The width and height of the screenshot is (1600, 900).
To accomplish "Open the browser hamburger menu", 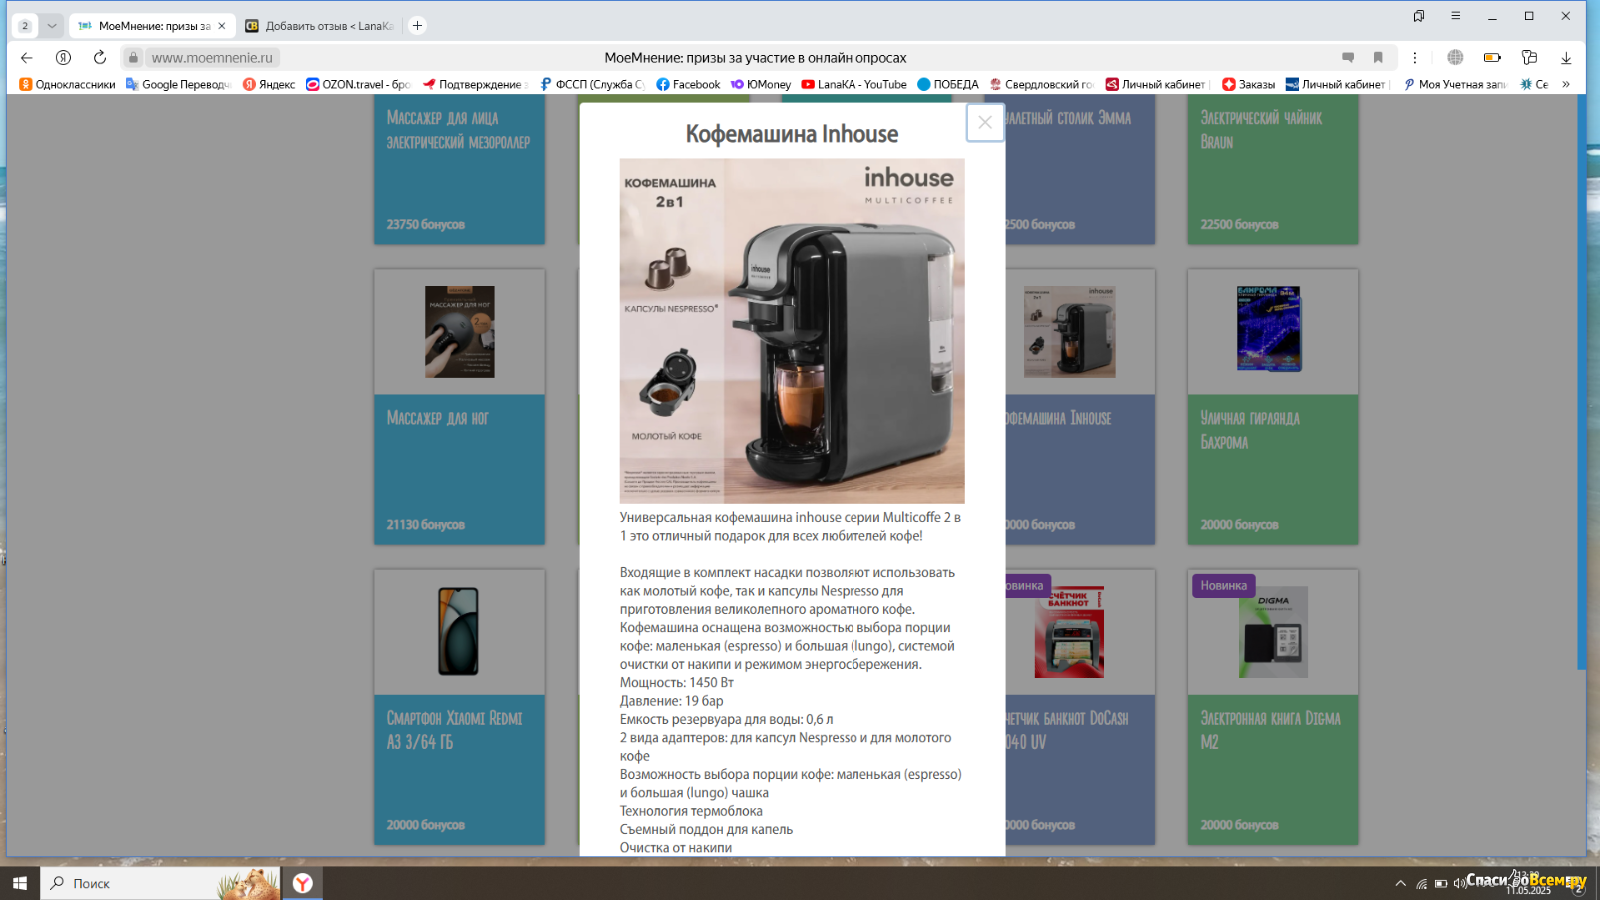I will (x=1455, y=16).
